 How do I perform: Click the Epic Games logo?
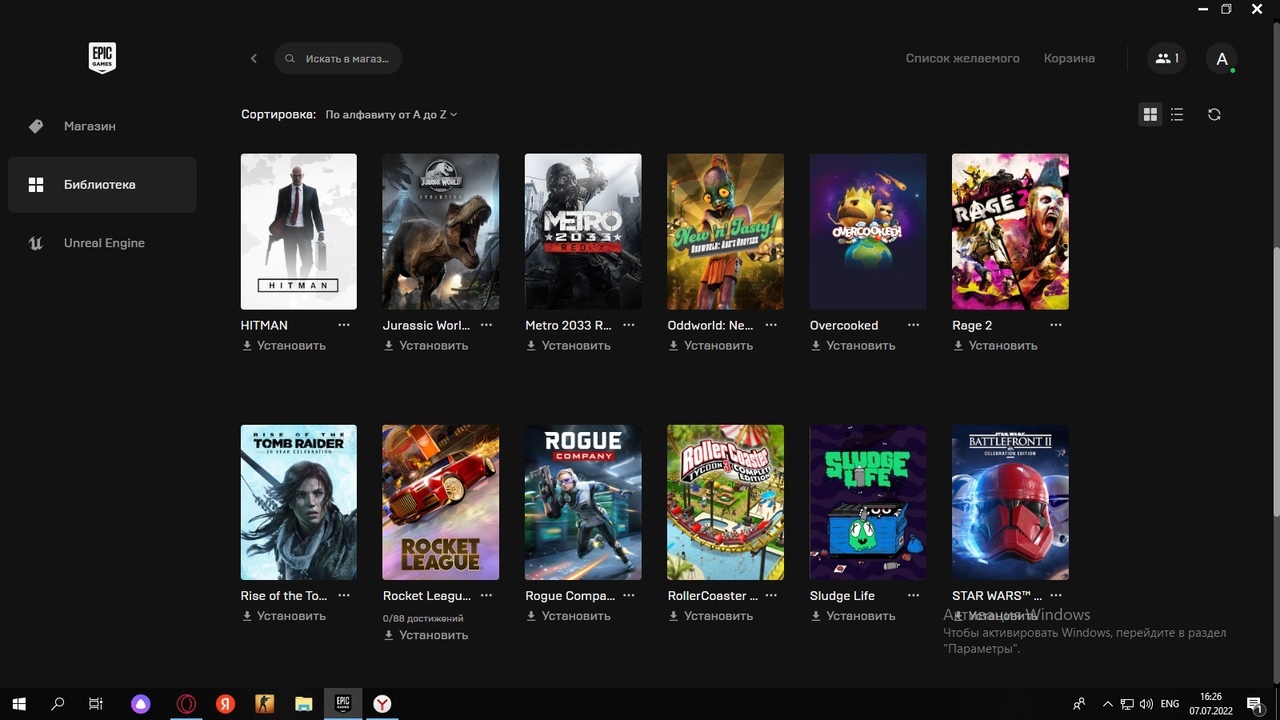coord(102,58)
